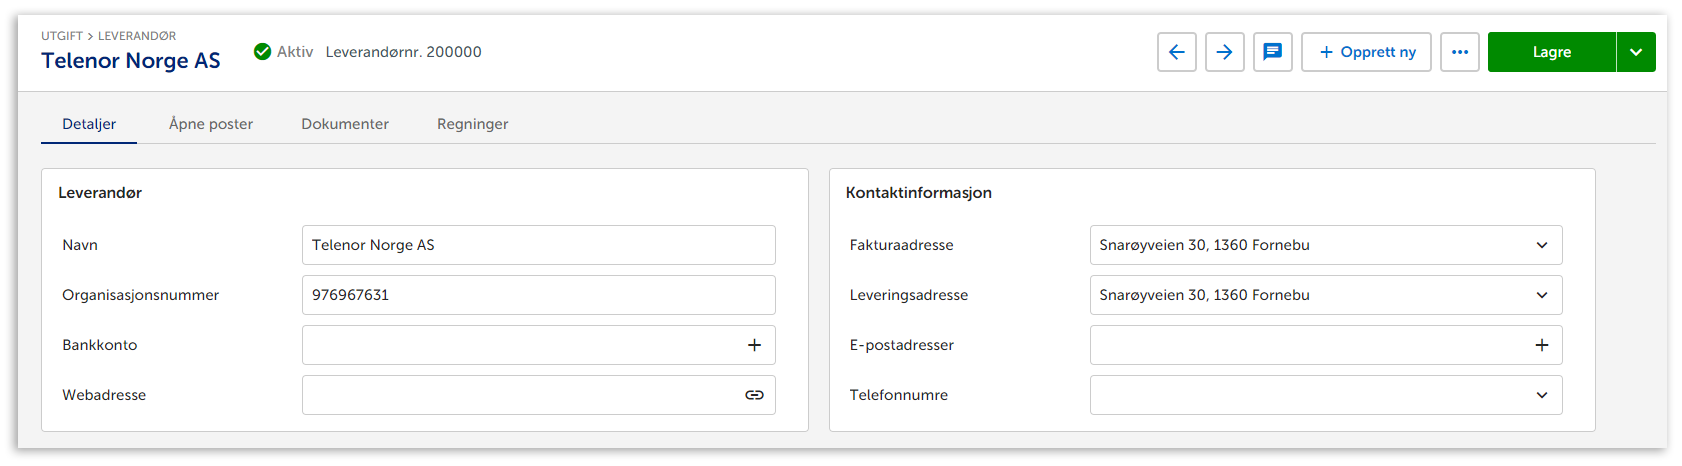This screenshot has height=466, width=1682.
Task: Add an email address with plus icon
Action: click(1541, 345)
